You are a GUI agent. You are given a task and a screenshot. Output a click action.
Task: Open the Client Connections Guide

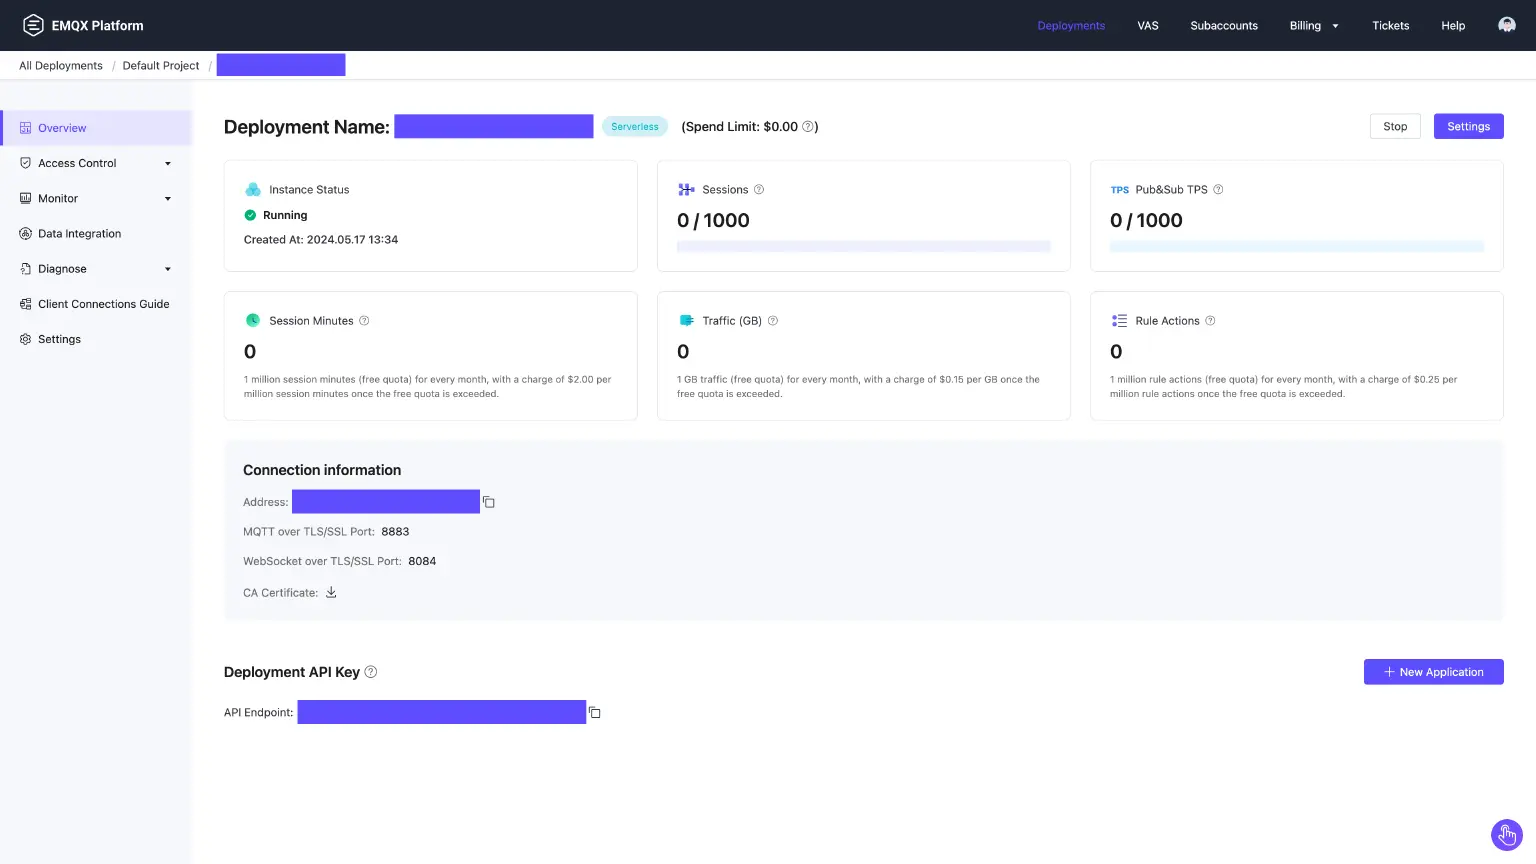point(102,303)
